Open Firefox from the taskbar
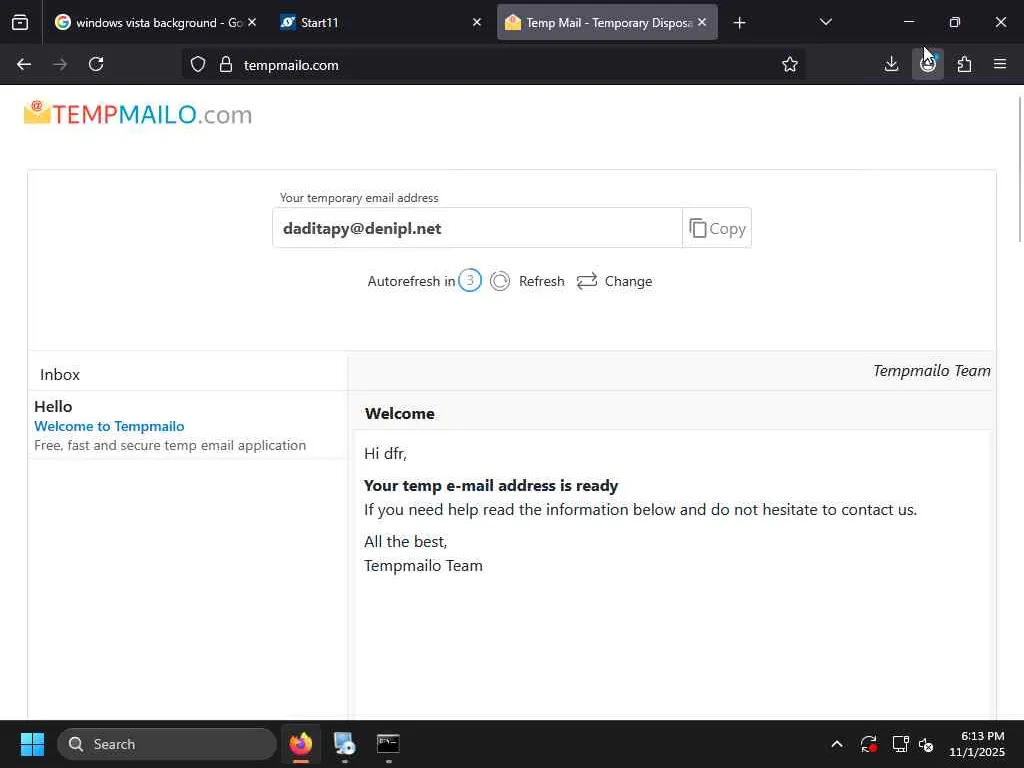The image size is (1024, 768). coord(301,744)
